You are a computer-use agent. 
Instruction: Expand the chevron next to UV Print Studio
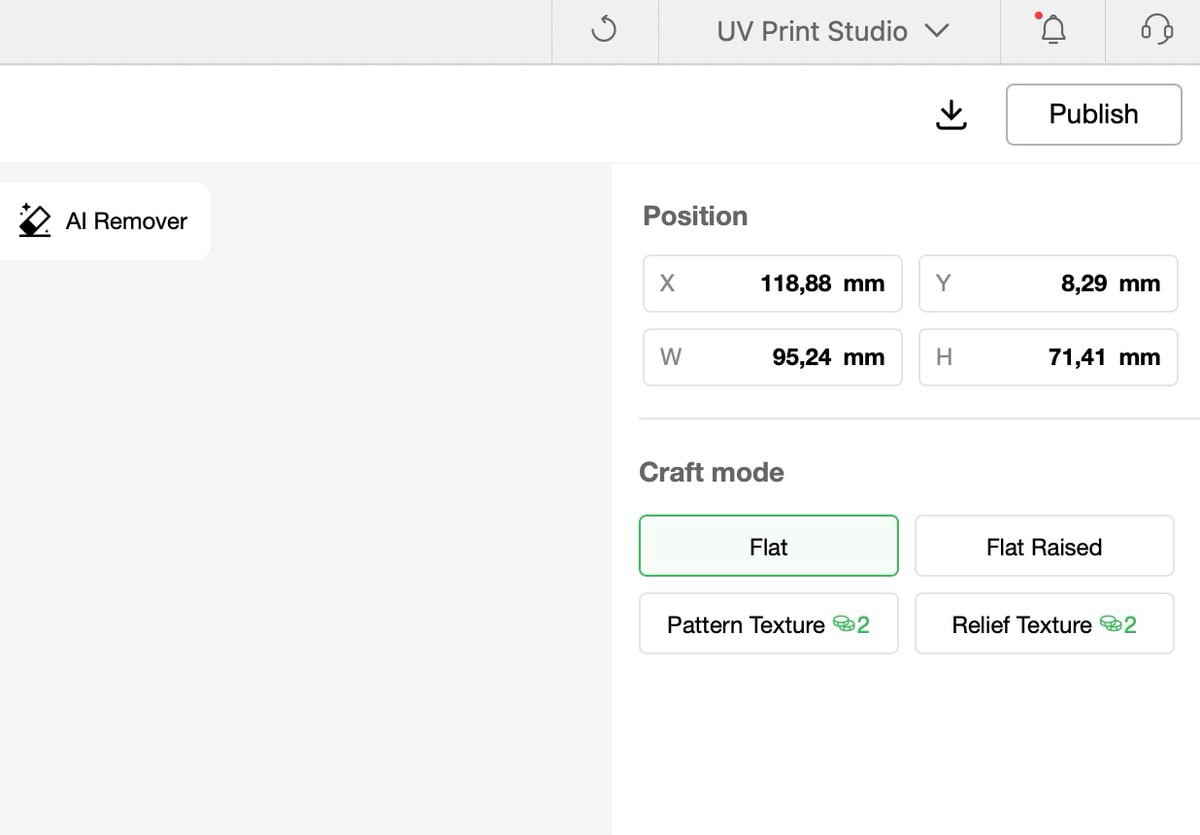click(936, 31)
